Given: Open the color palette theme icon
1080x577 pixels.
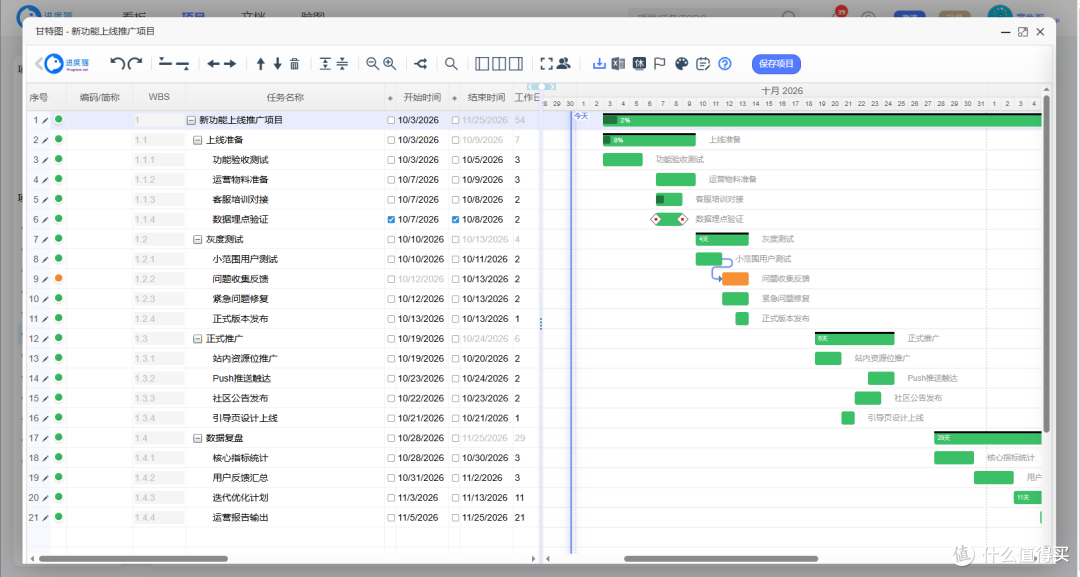Looking at the screenshot, I should (x=681, y=64).
